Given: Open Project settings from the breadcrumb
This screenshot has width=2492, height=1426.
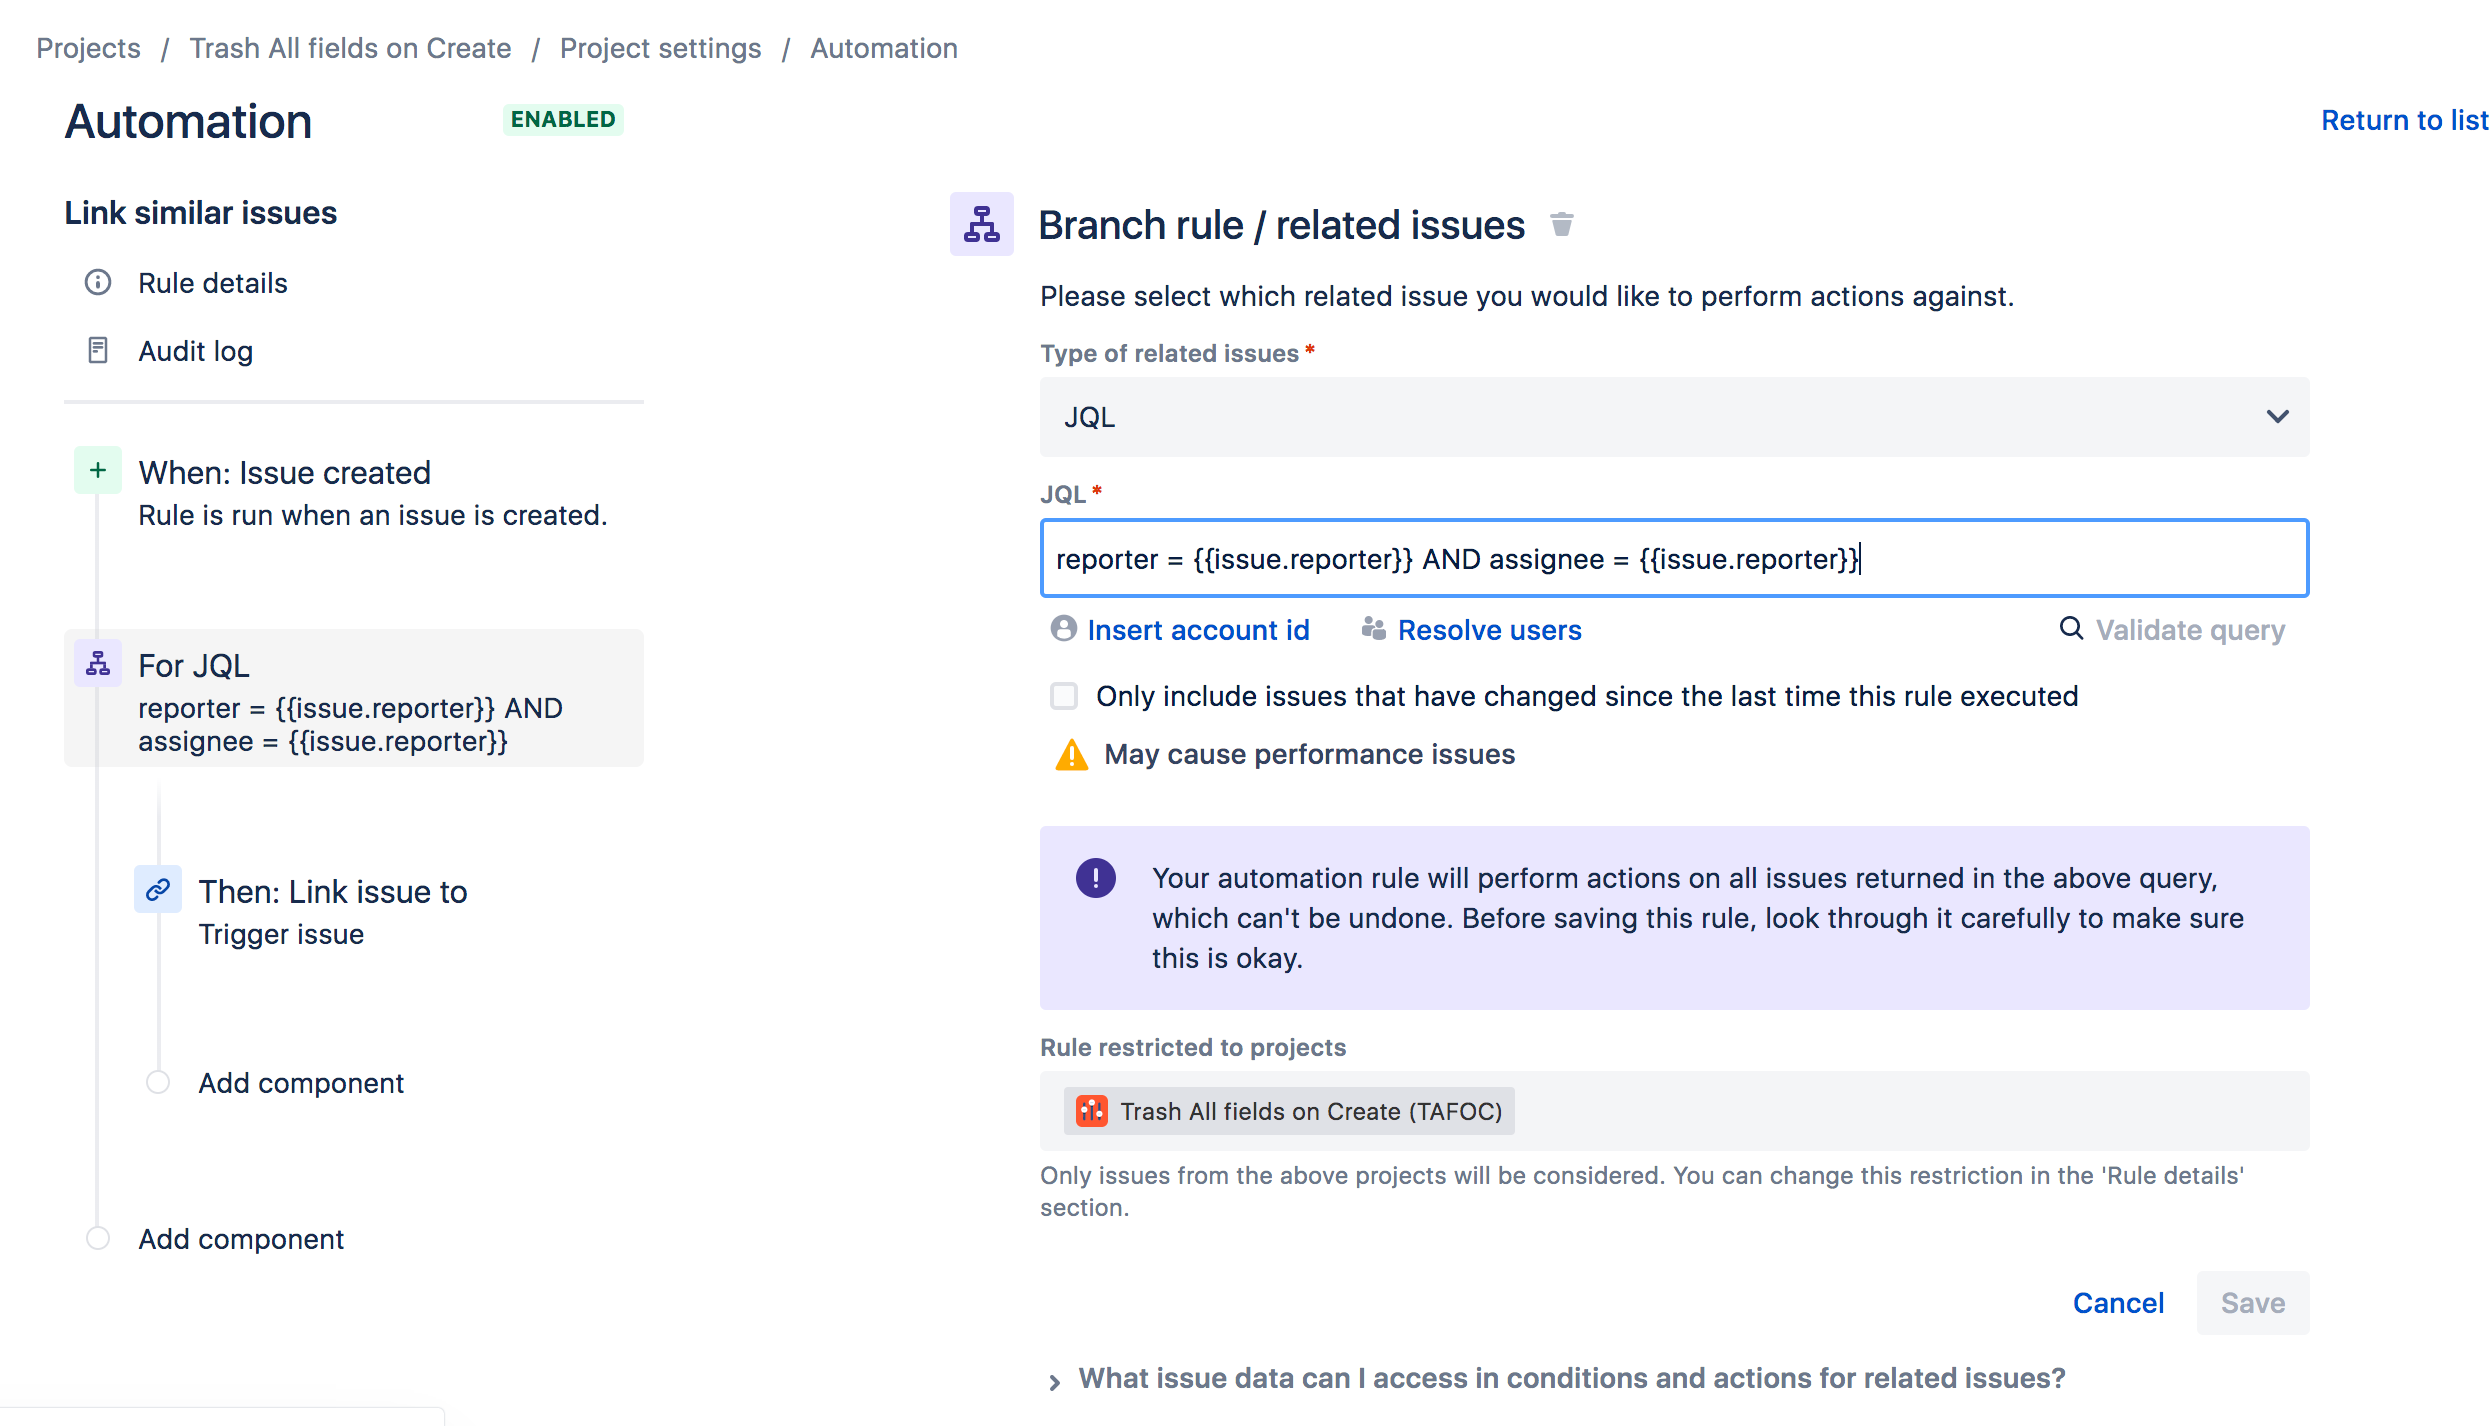Looking at the screenshot, I should tap(660, 47).
